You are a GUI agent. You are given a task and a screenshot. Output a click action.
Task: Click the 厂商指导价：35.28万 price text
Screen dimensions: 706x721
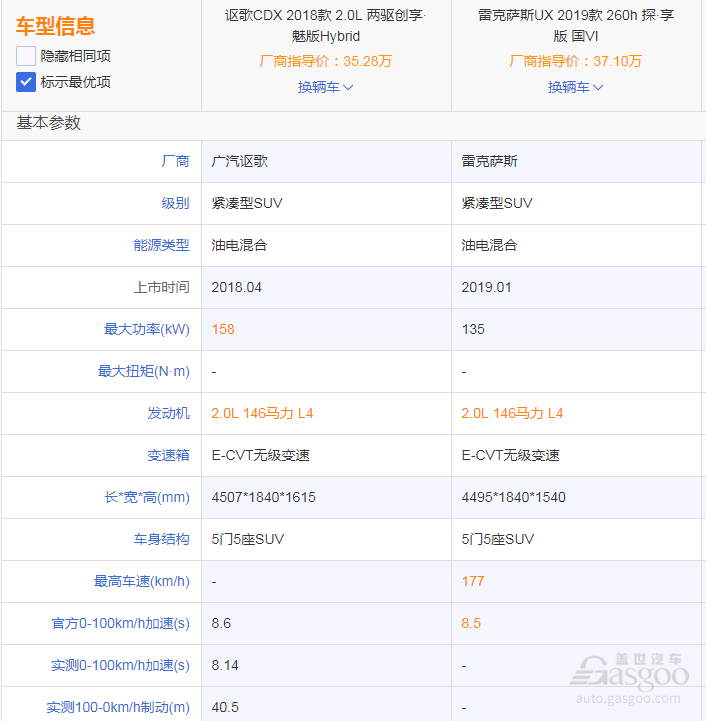326,61
